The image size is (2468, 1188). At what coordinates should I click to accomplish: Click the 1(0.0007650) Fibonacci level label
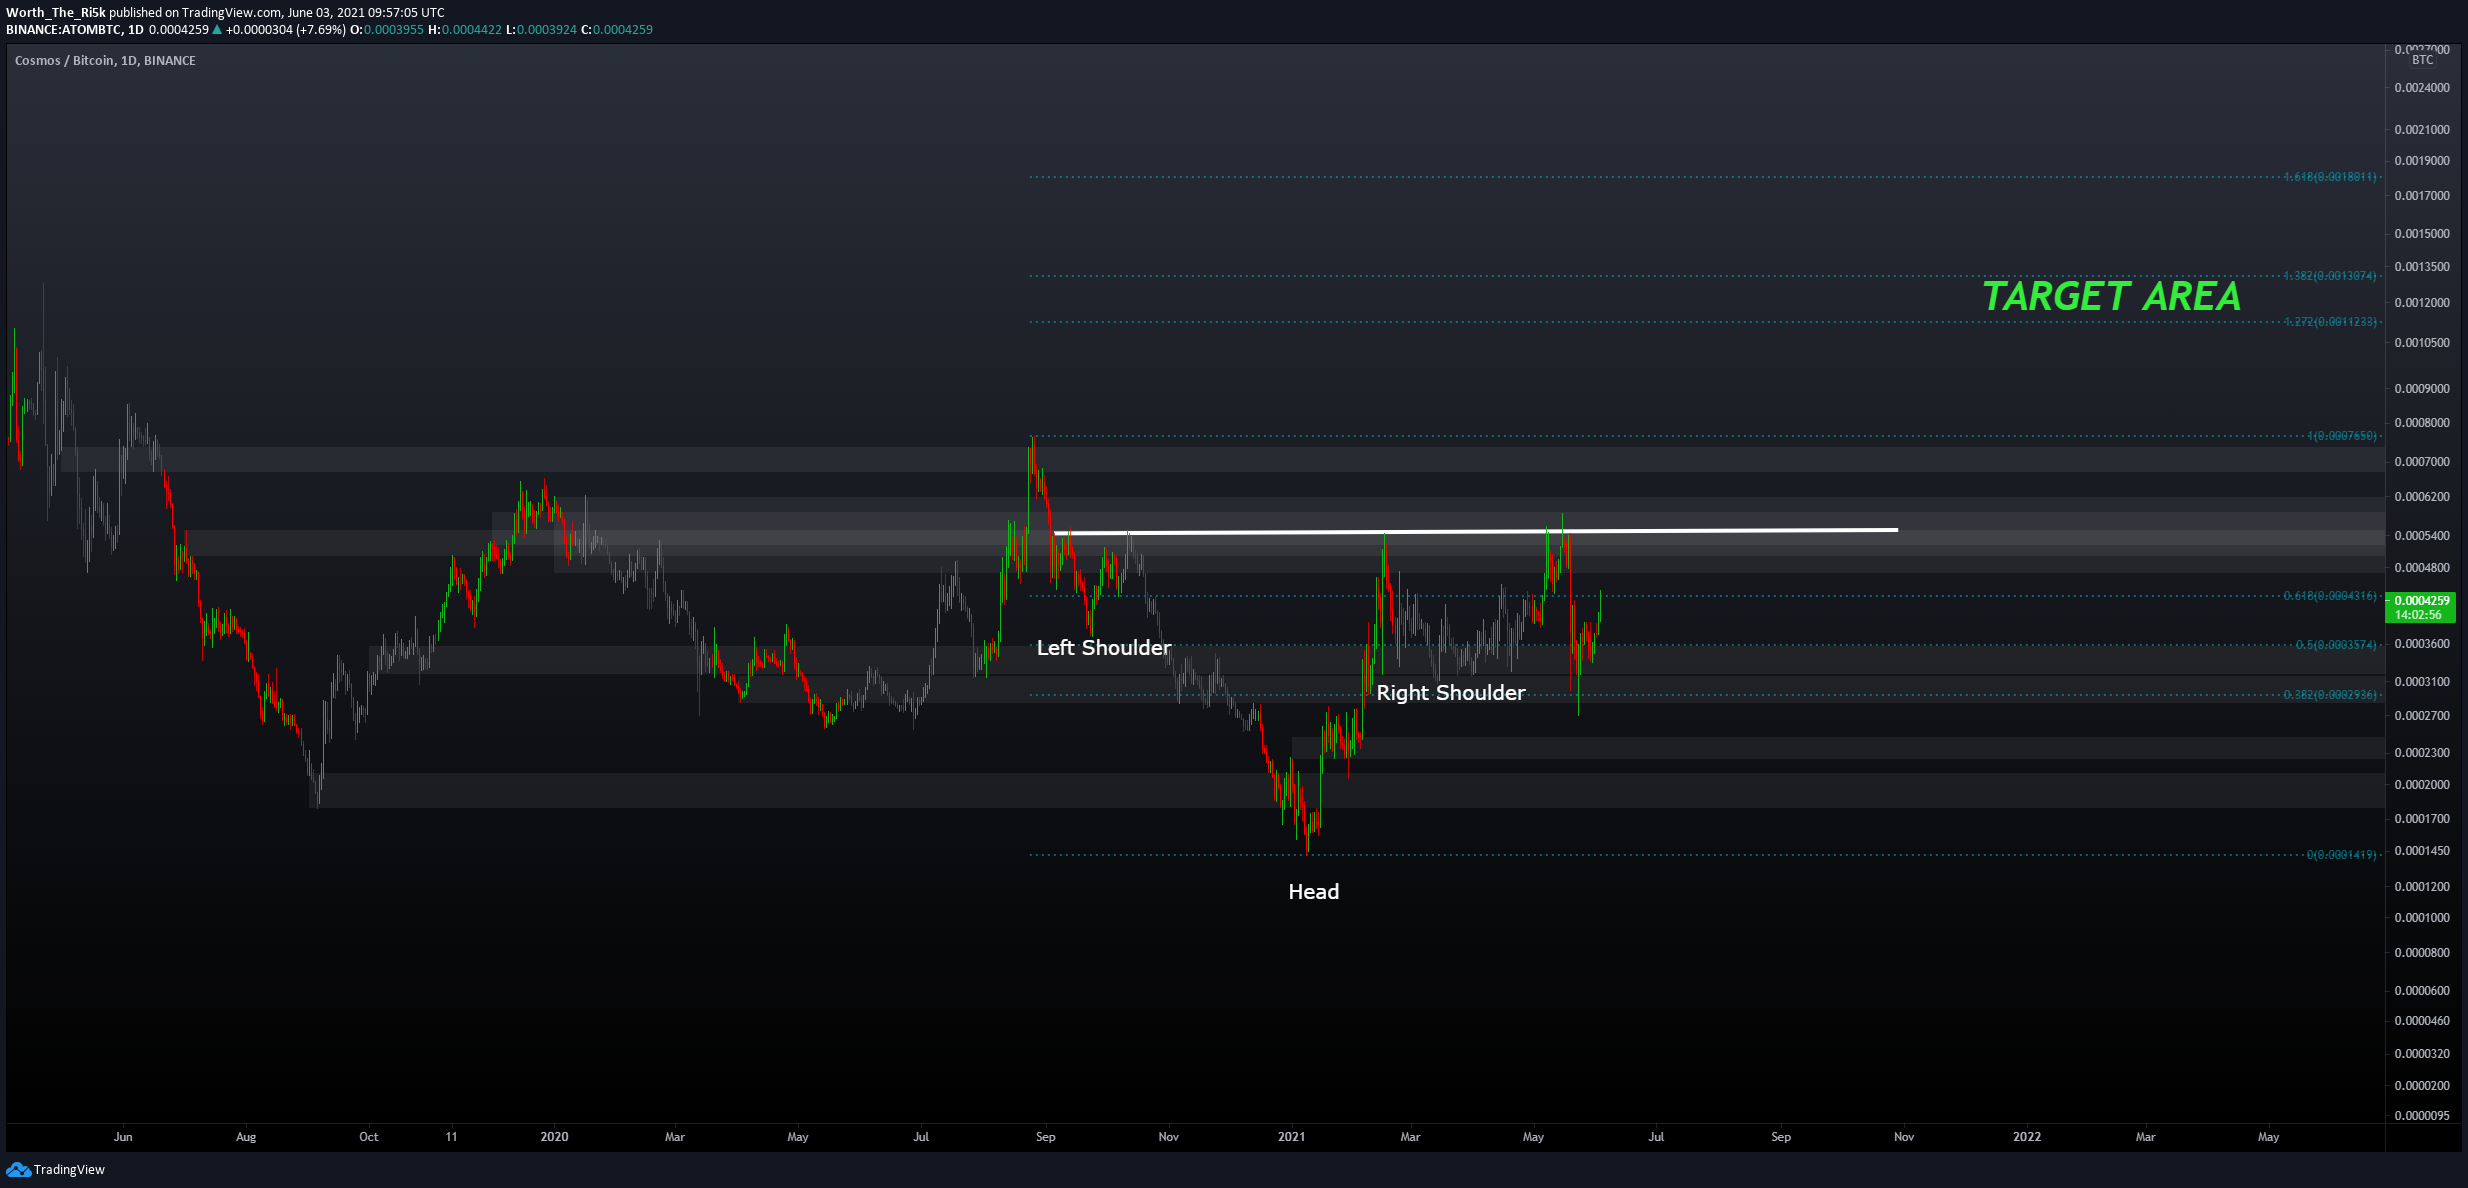pyautogui.click(x=2342, y=436)
